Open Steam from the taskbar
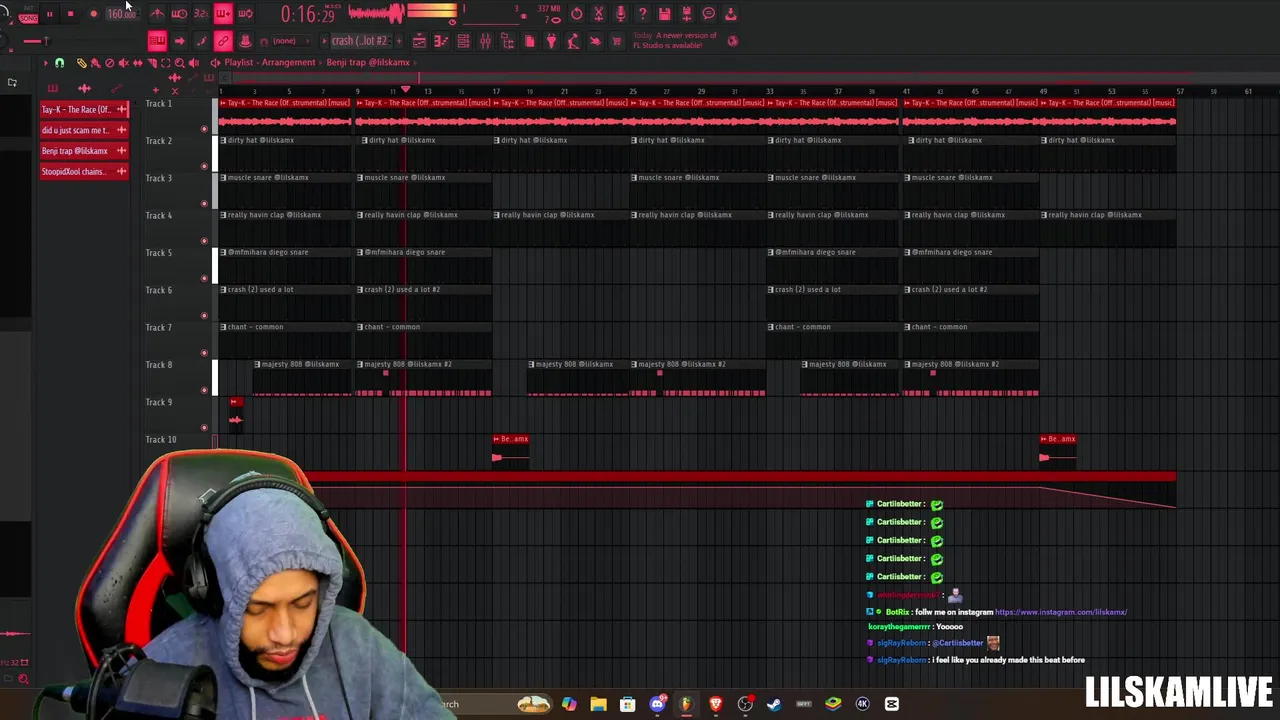The image size is (1280, 720). [x=774, y=704]
